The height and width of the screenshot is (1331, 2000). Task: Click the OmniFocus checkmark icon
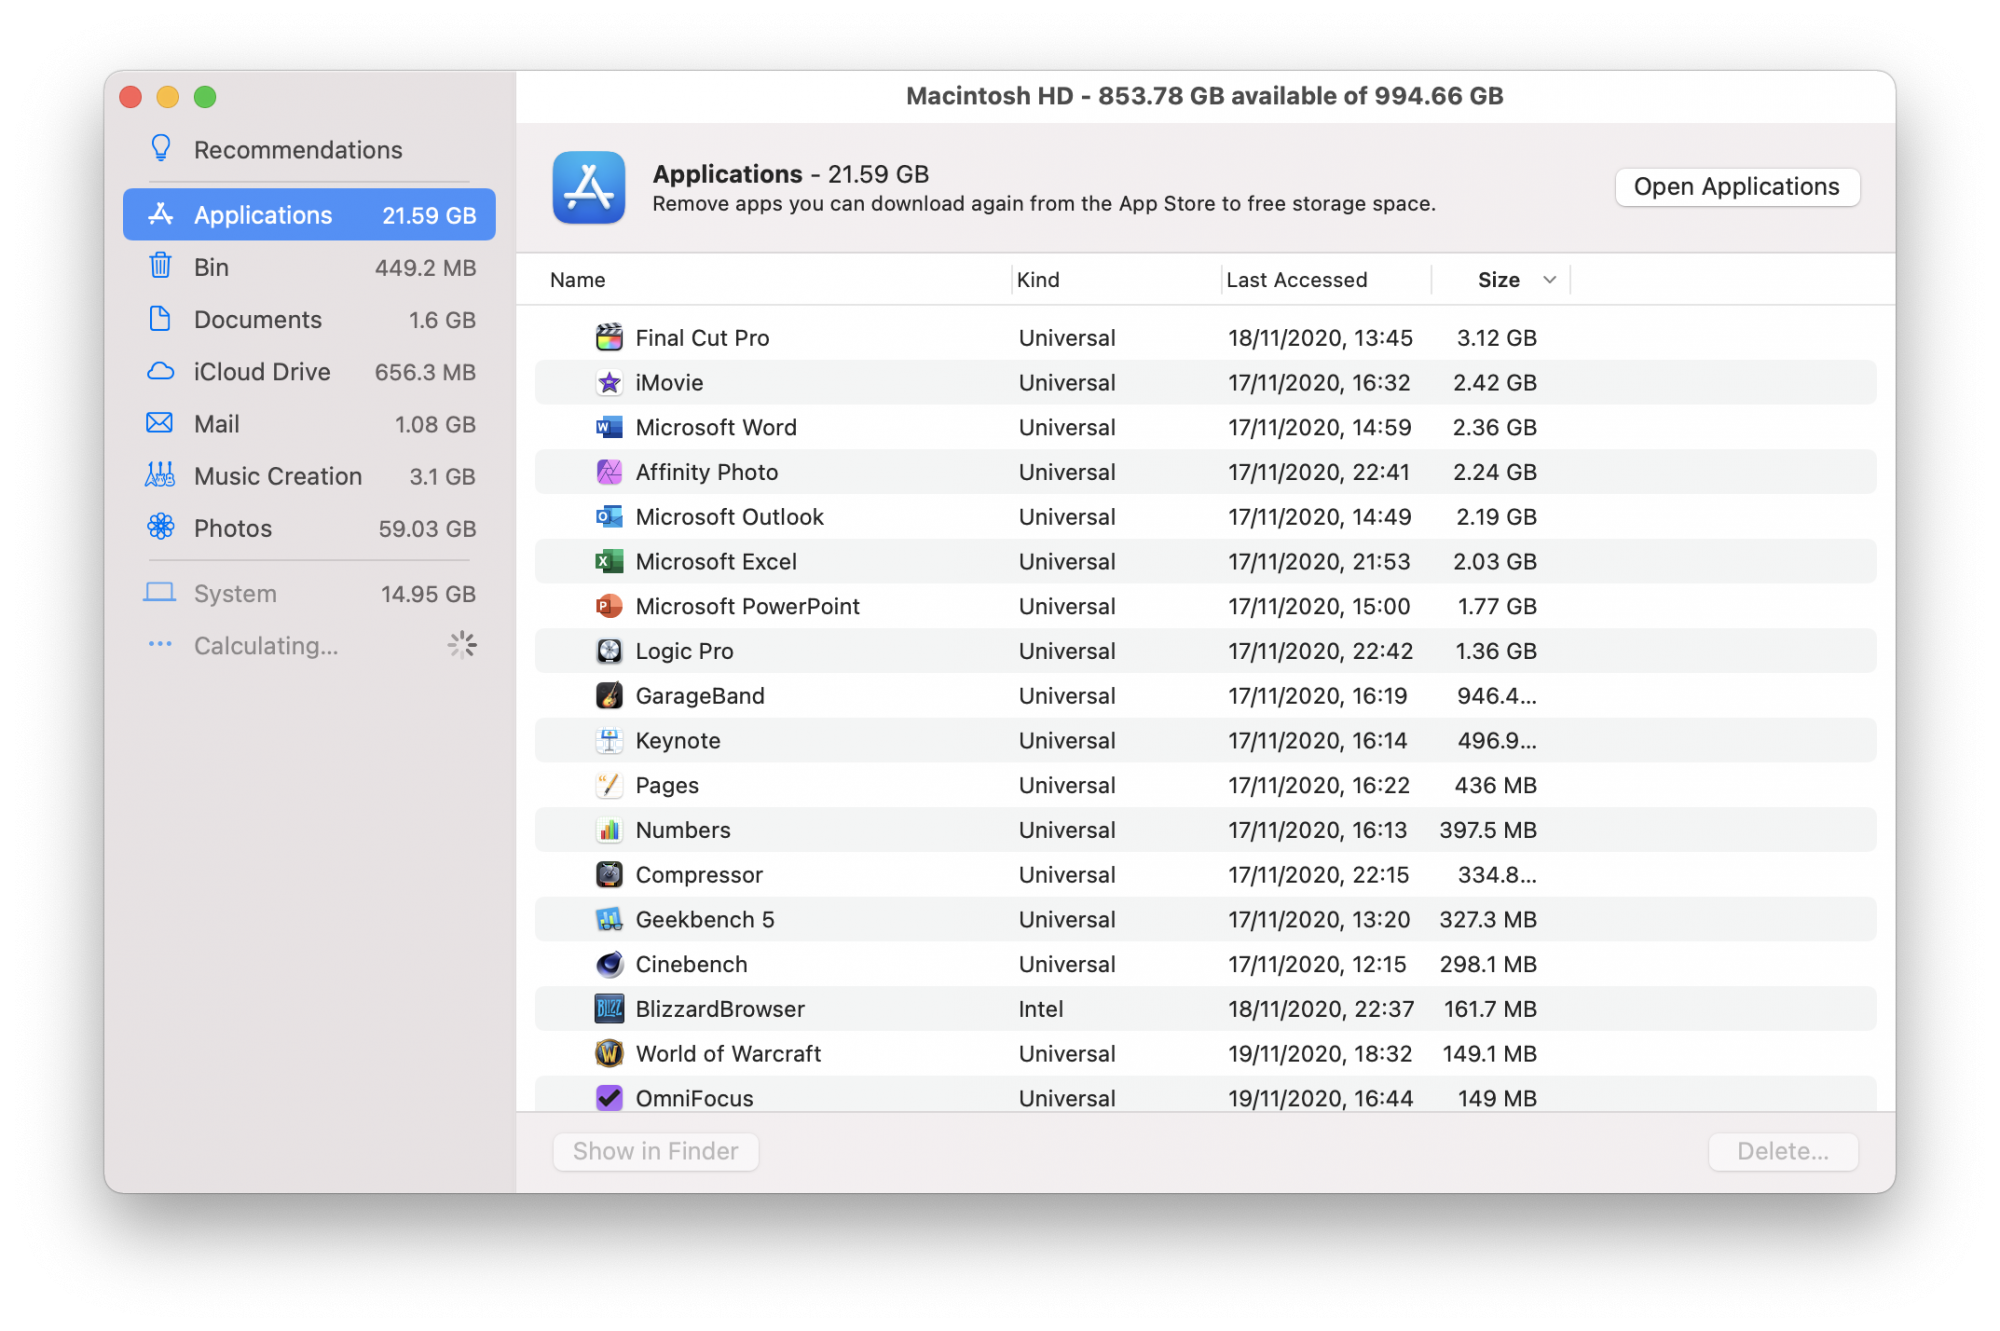(x=609, y=1098)
